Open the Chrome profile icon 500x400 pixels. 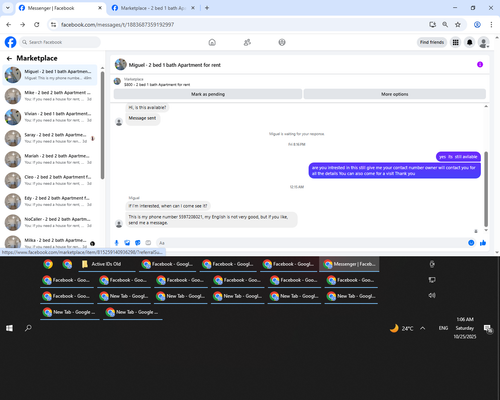[x=477, y=25]
